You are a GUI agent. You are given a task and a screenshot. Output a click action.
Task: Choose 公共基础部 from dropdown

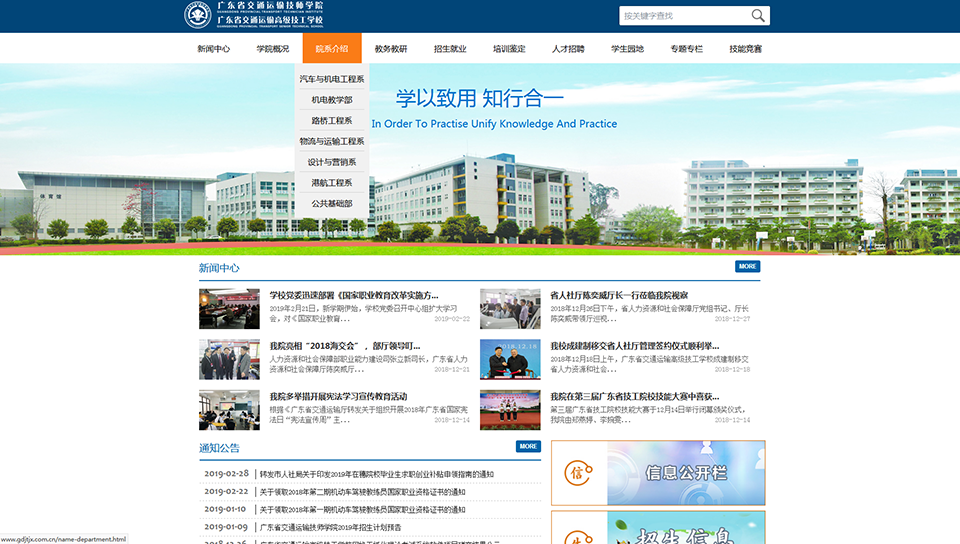(x=332, y=204)
